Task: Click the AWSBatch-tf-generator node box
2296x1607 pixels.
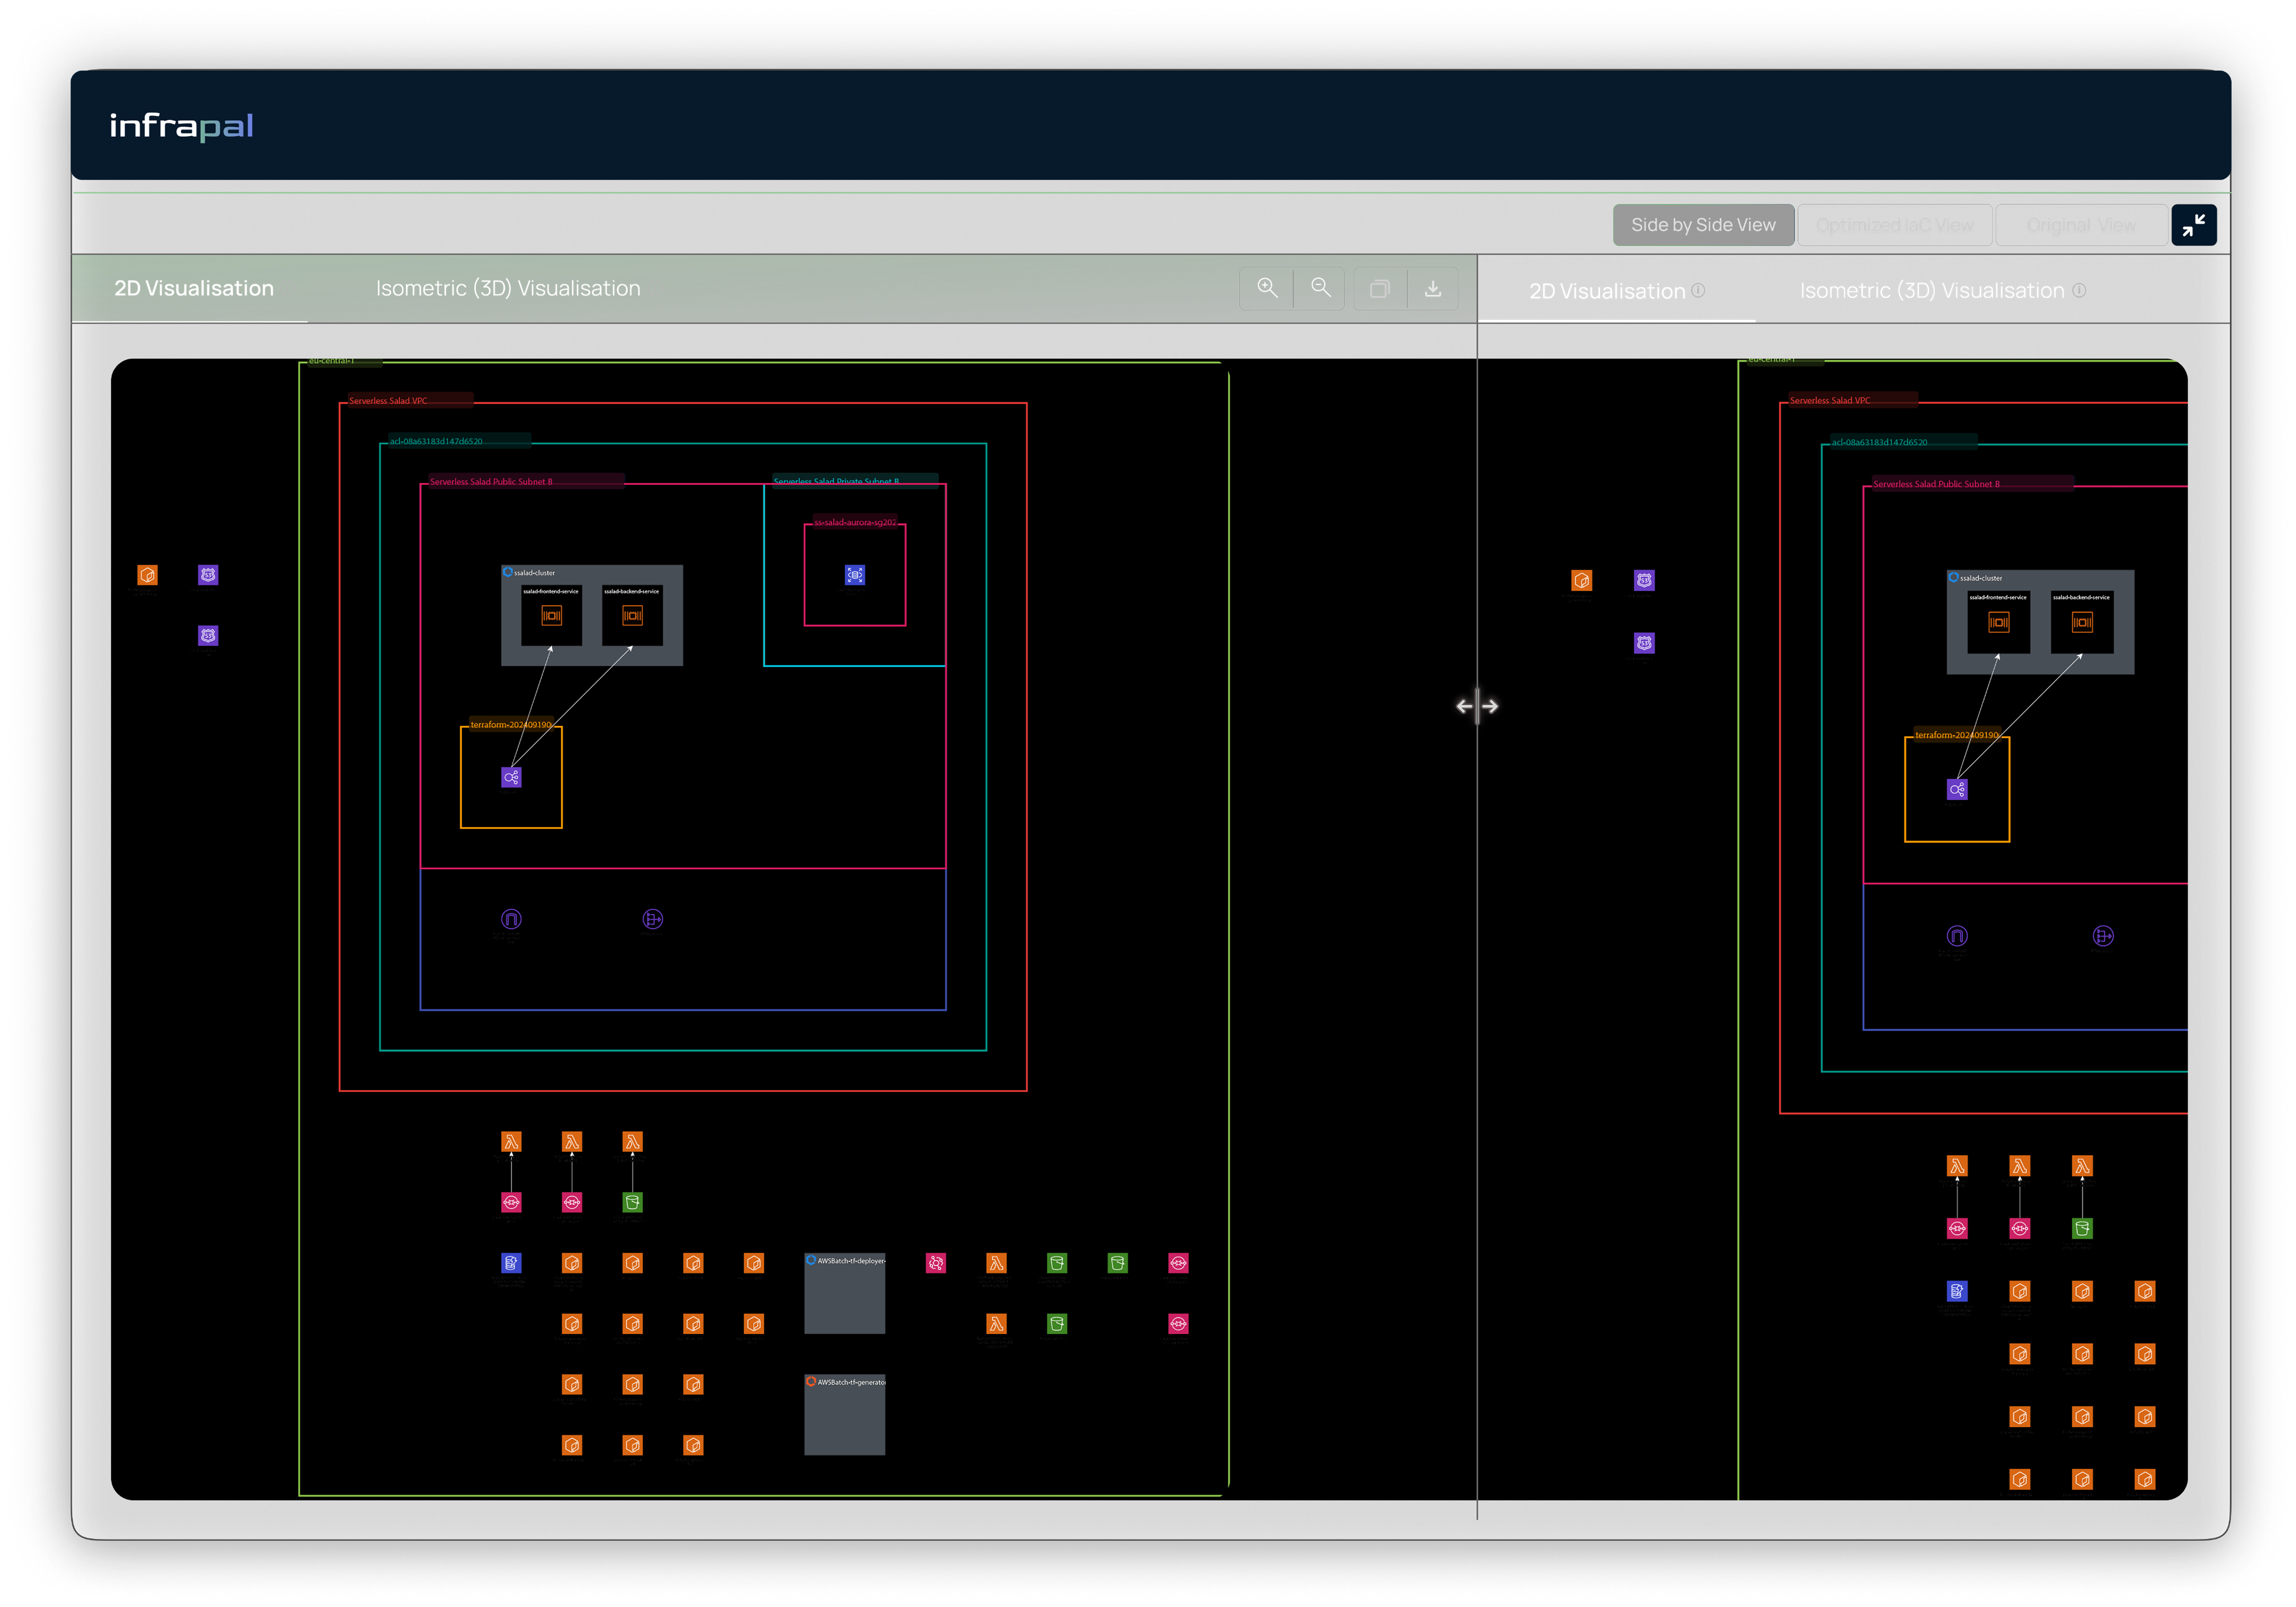Action: [x=844, y=1416]
